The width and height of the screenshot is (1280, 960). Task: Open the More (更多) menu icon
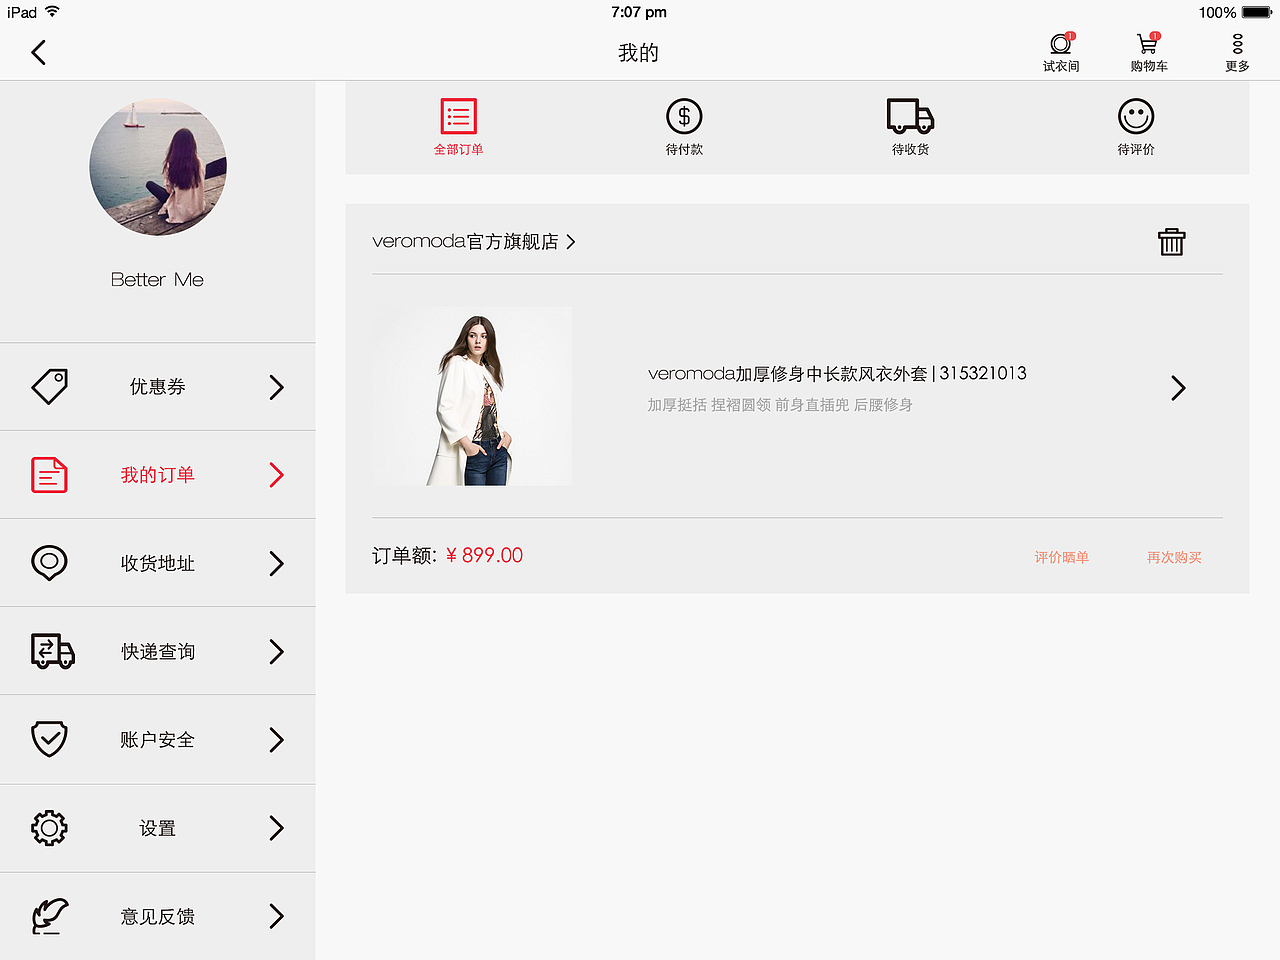[1237, 44]
